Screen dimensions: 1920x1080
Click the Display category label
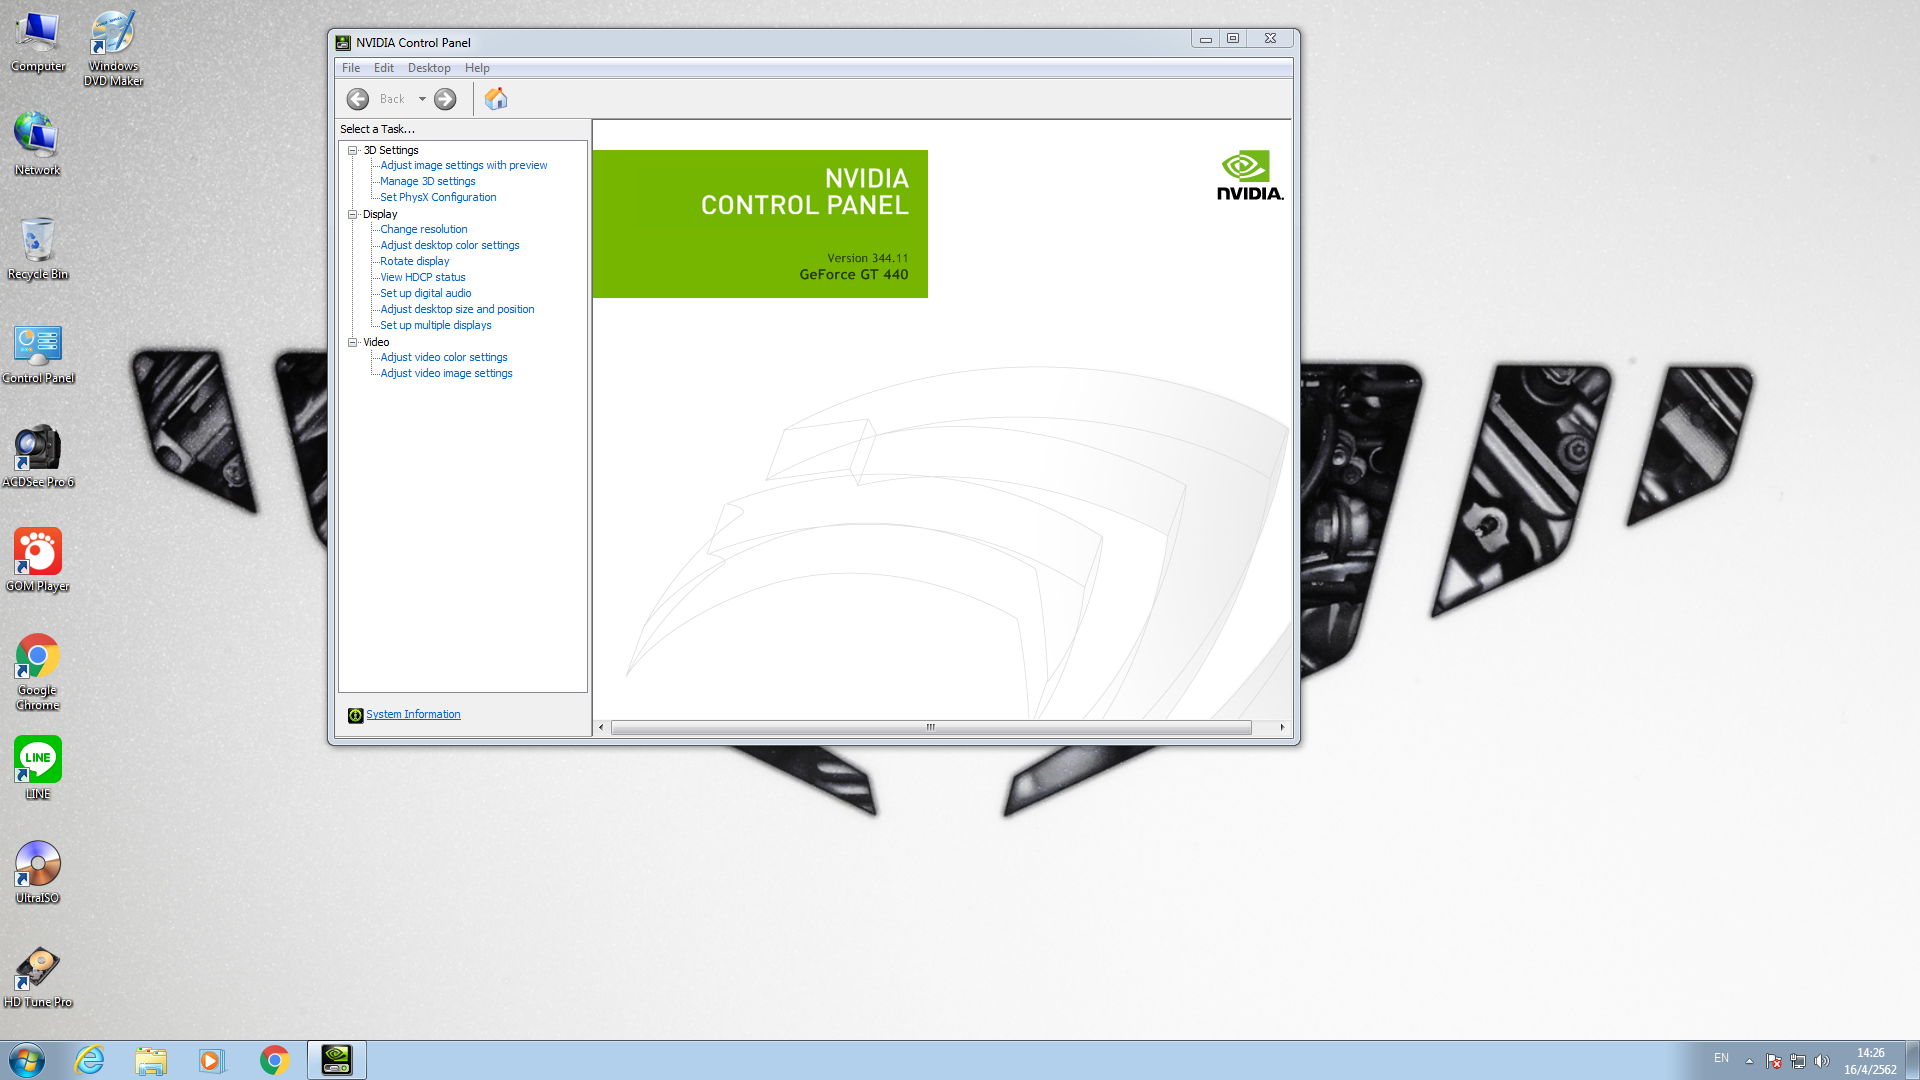[x=380, y=214]
